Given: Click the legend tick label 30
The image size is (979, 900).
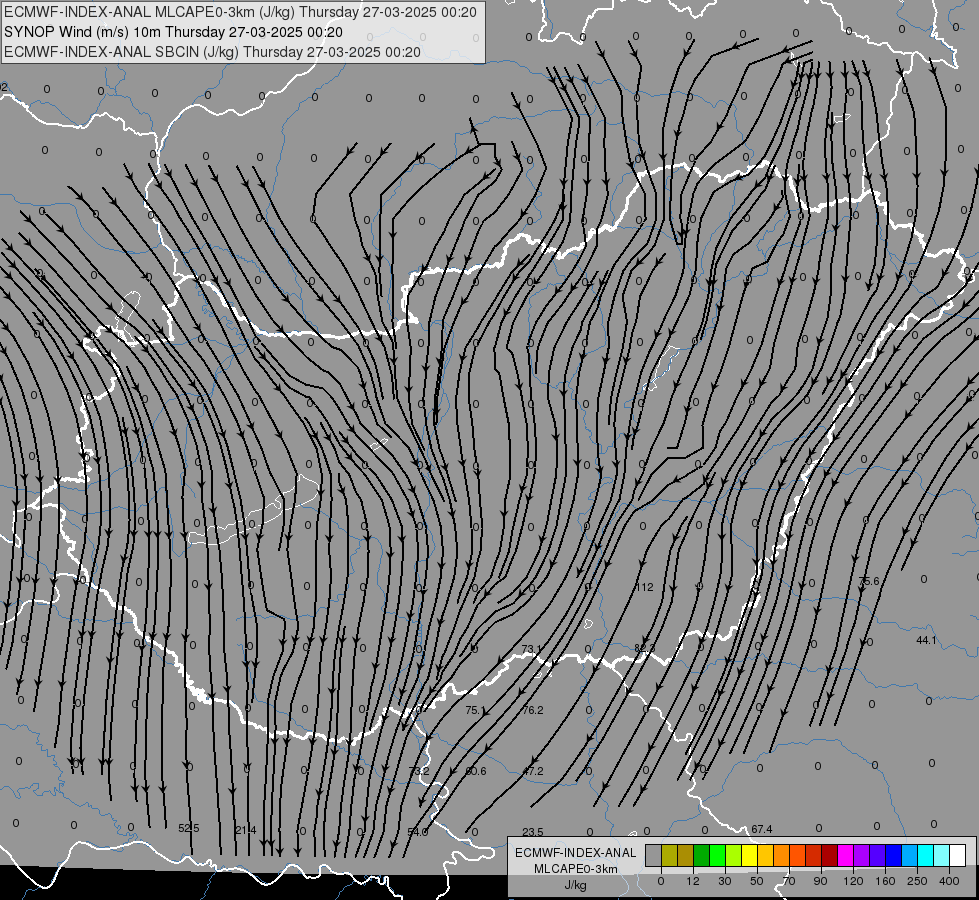Looking at the screenshot, I should 725,881.
